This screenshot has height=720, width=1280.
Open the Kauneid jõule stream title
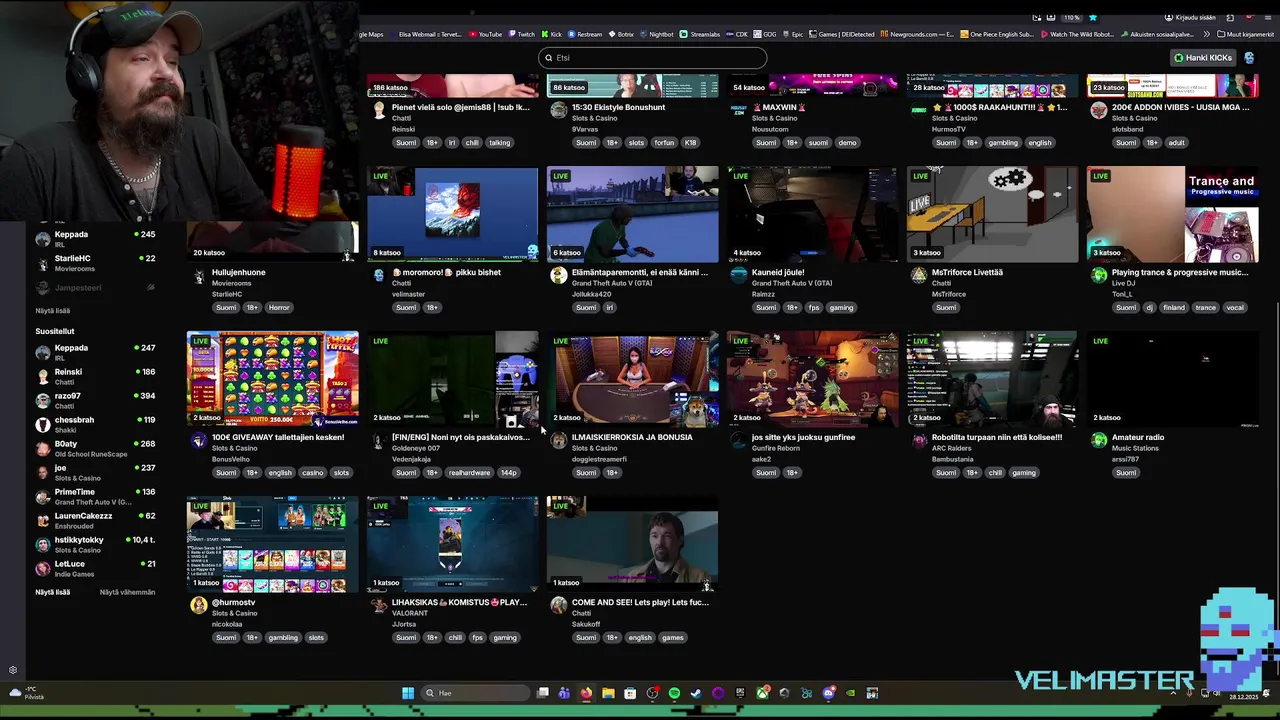[778, 272]
